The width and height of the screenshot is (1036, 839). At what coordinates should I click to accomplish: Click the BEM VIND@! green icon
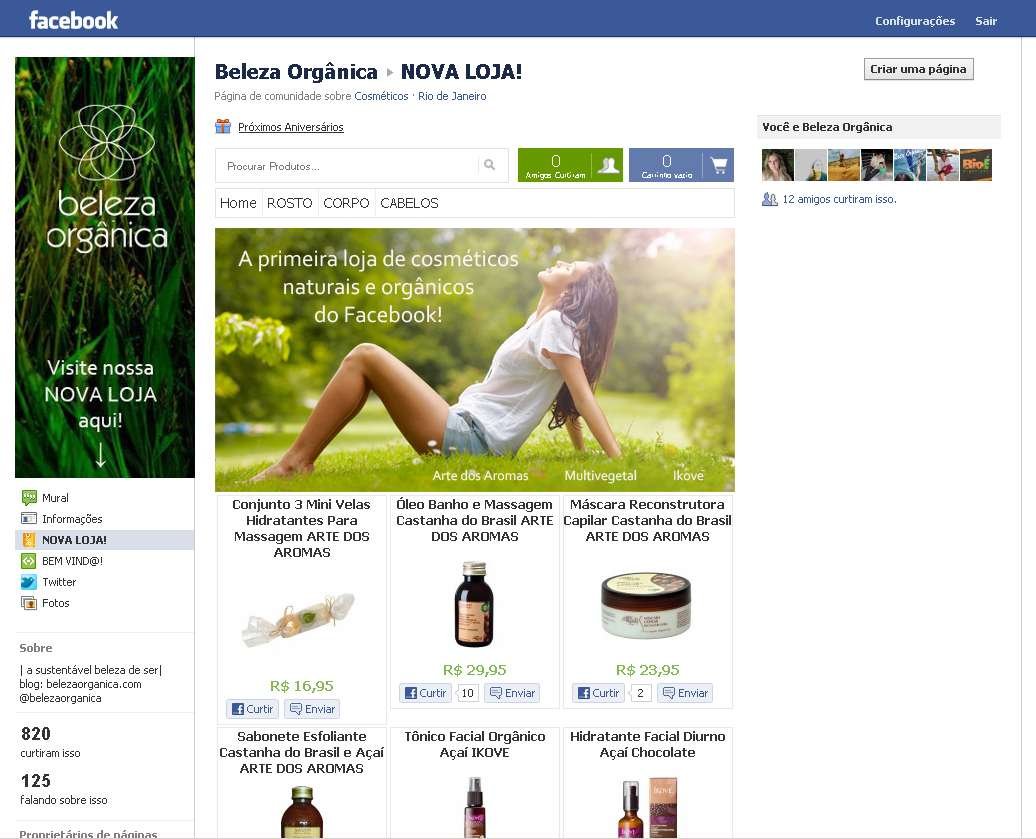(x=29, y=561)
